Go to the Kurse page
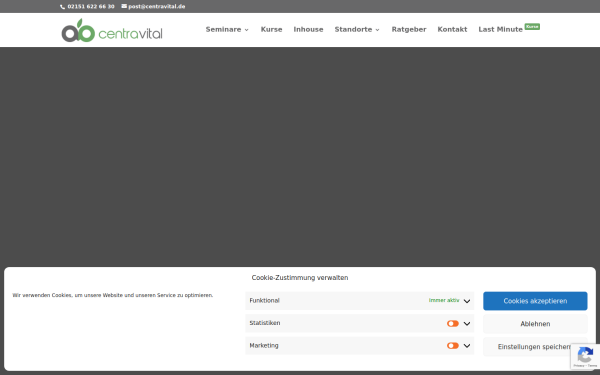 pyautogui.click(x=271, y=29)
